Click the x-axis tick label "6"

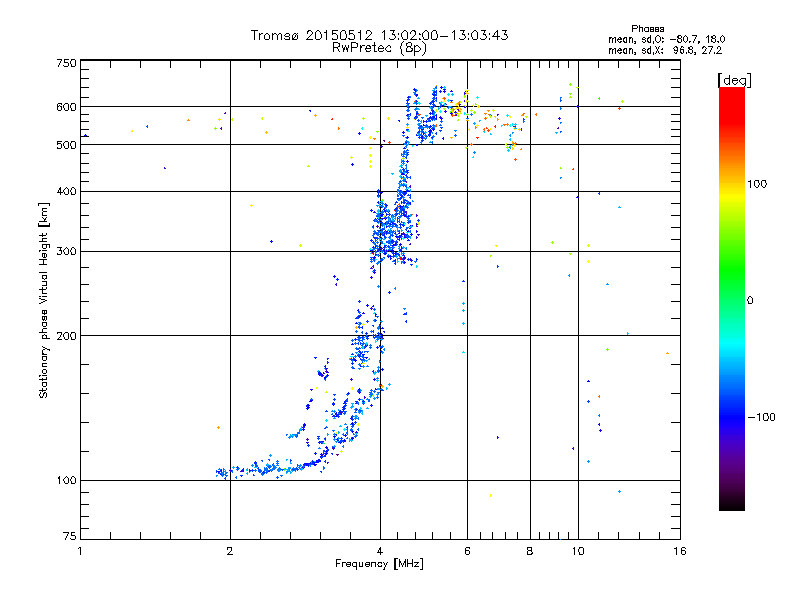coord(467,551)
